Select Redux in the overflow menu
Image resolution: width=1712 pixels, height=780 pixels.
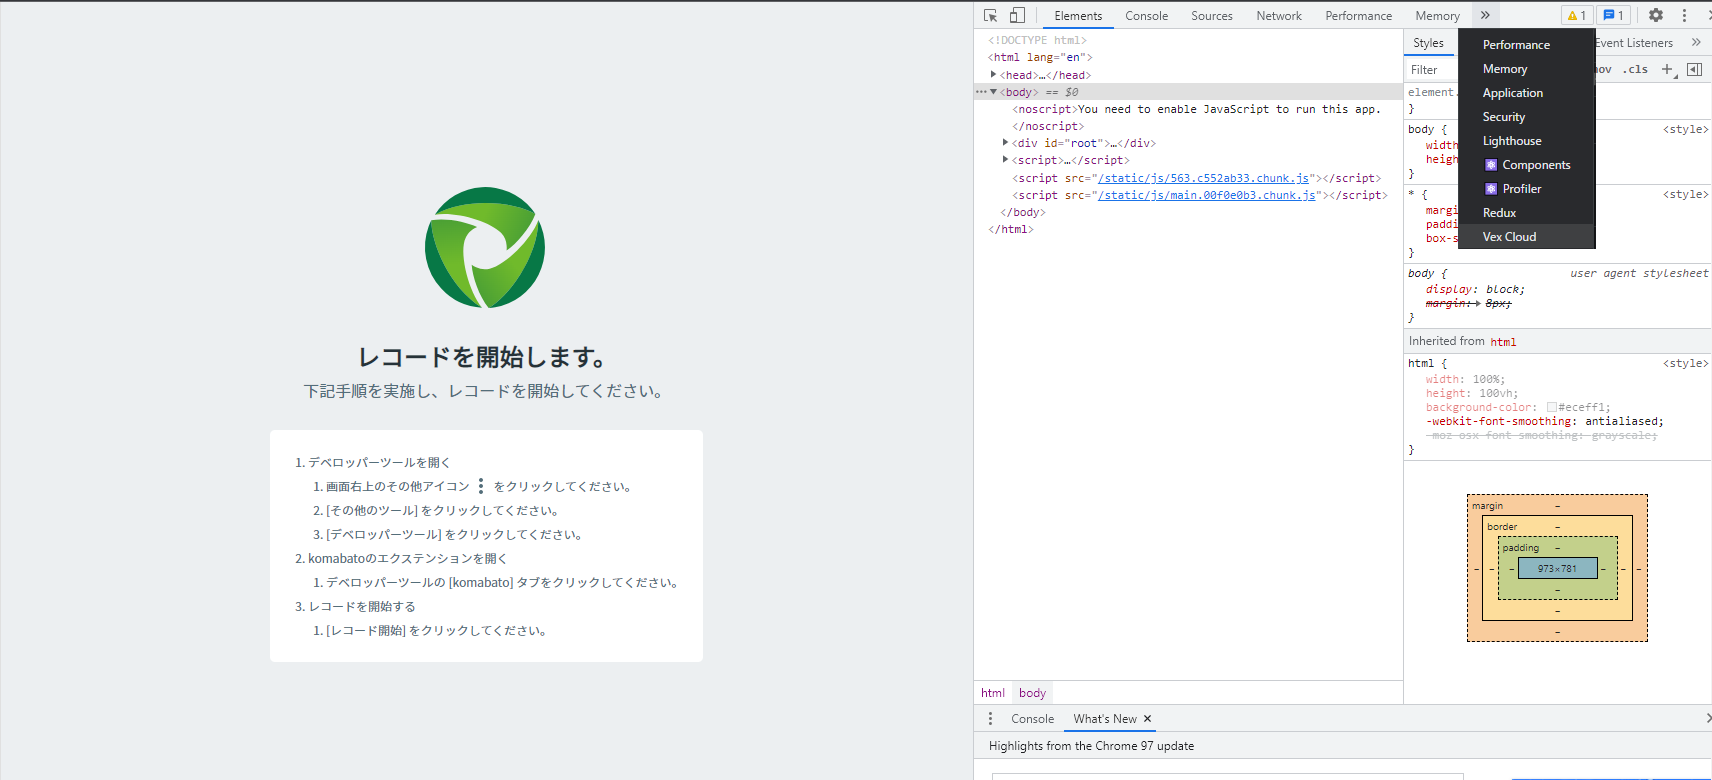point(1526,213)
